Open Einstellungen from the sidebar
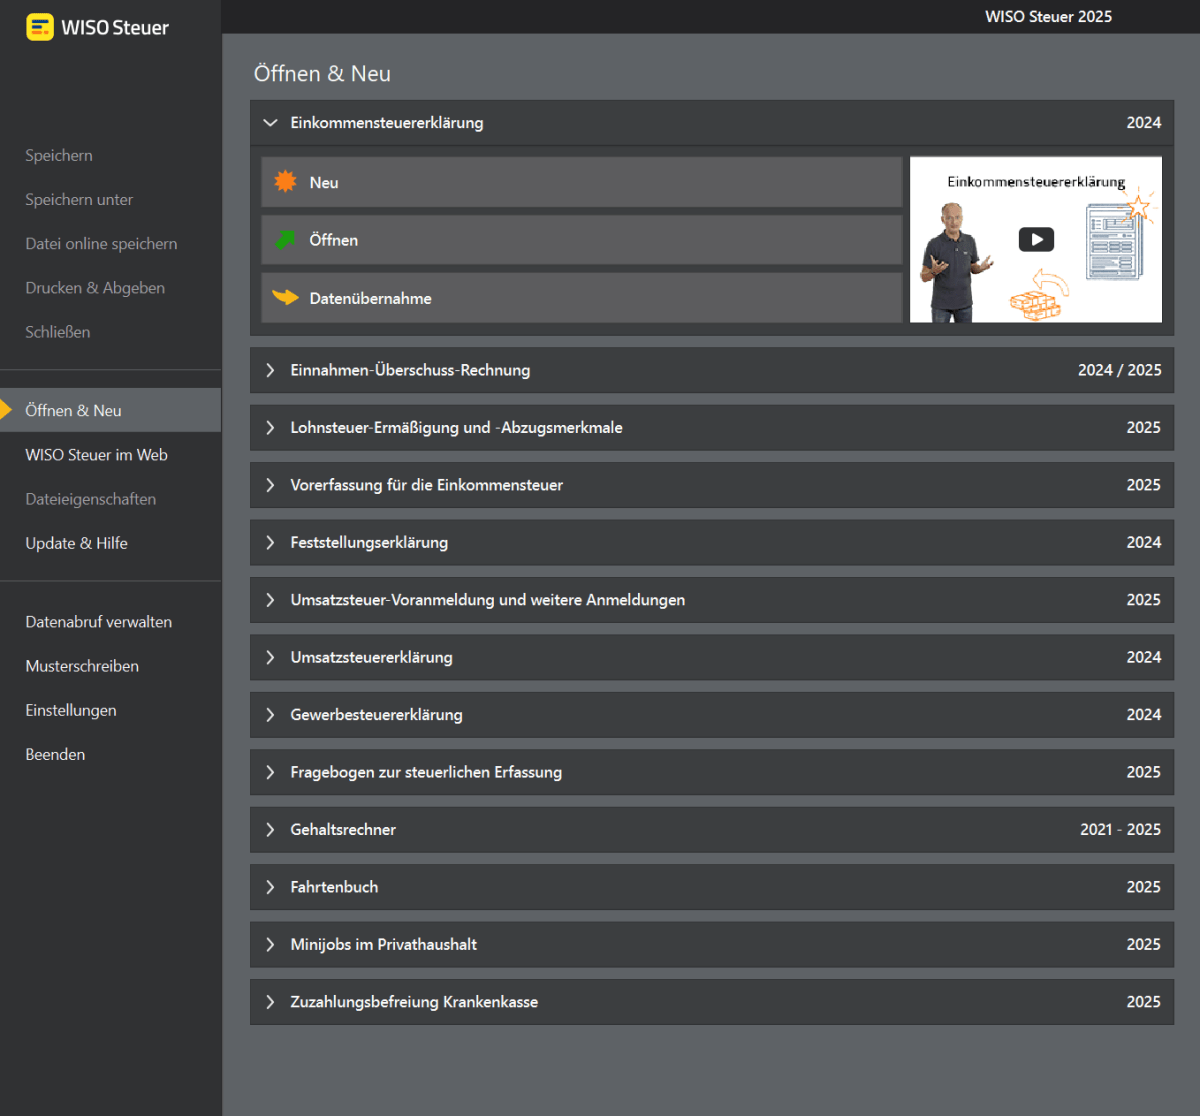Viewport: 1200px width, 1116px height. tap(71, 710)
